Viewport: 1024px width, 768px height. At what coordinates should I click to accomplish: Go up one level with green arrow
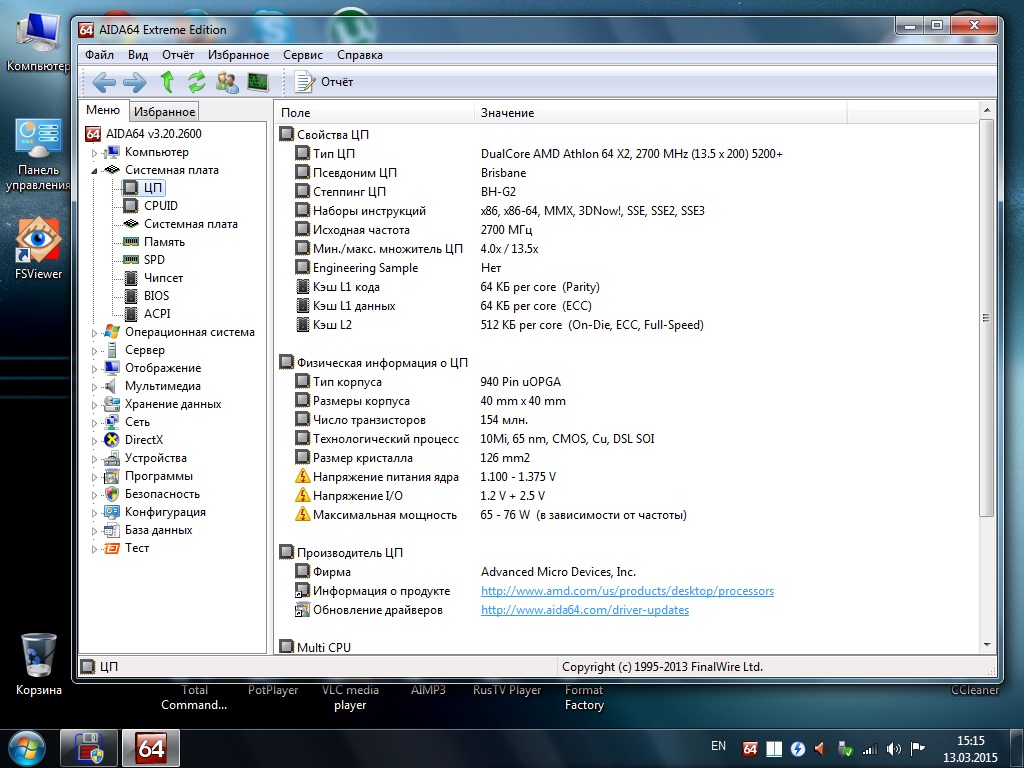pos(167,82)
